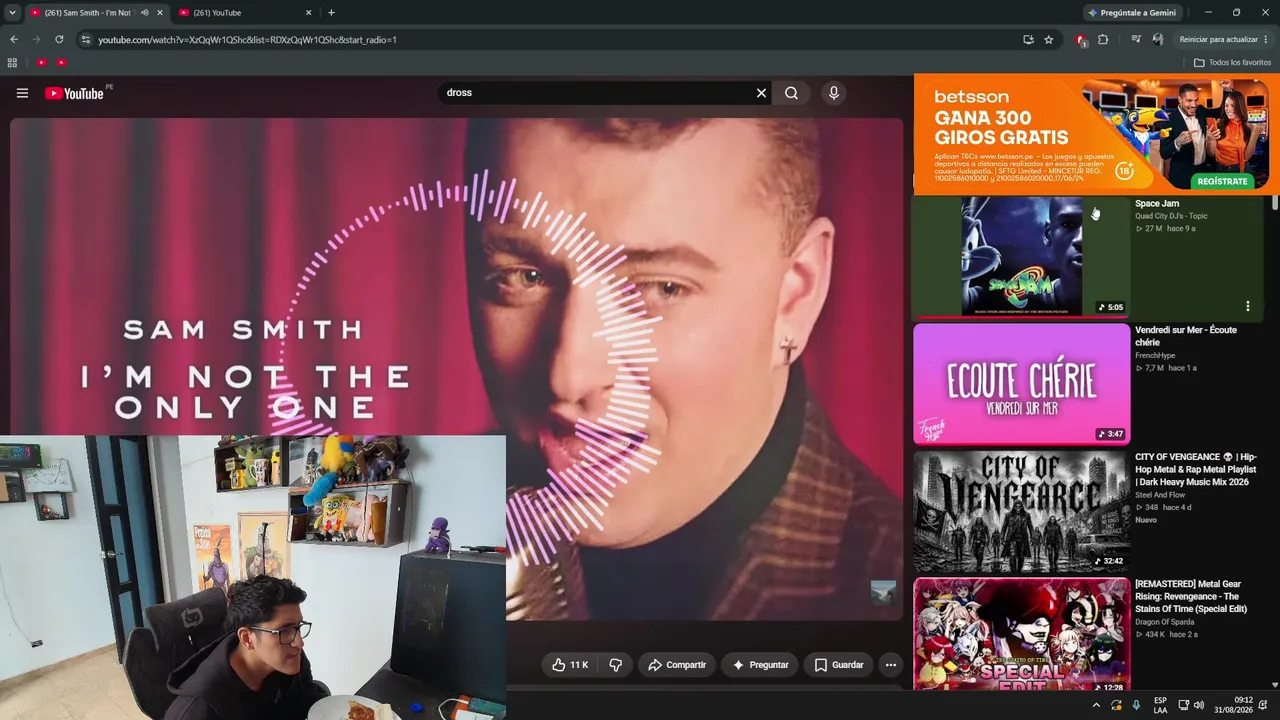The height and width of the screenshot is (720, 1280).
Task: Visit the Steel And Flow channel
Action: click(1160, 495)
